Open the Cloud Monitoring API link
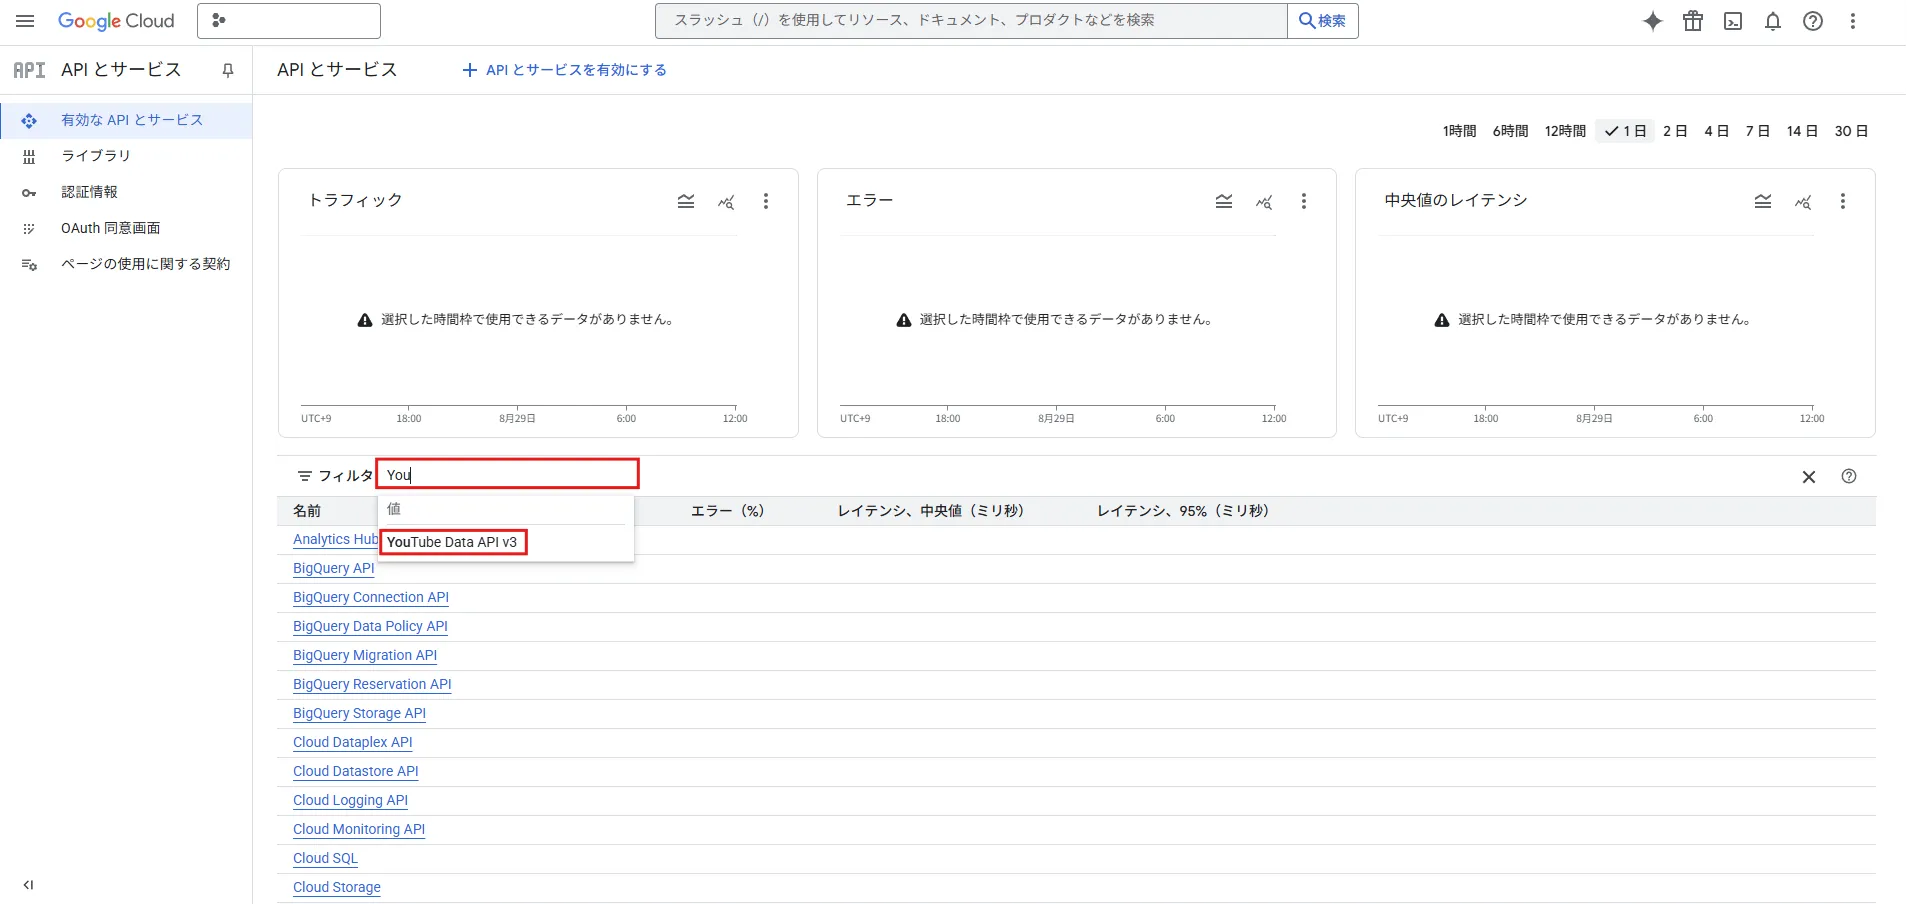Screen dimensions: 1907x904 click(359, 830)
